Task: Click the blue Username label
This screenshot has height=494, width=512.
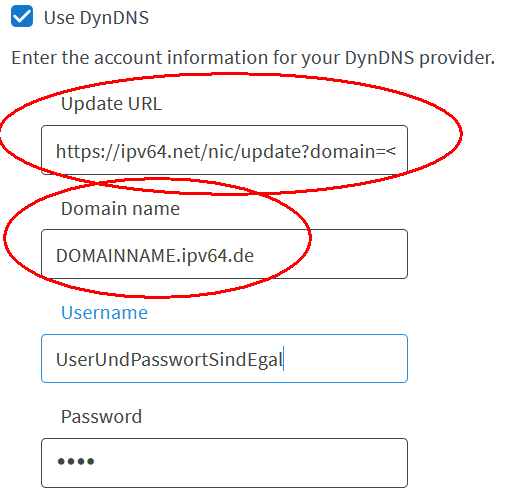Action: [x=104, y=313]
